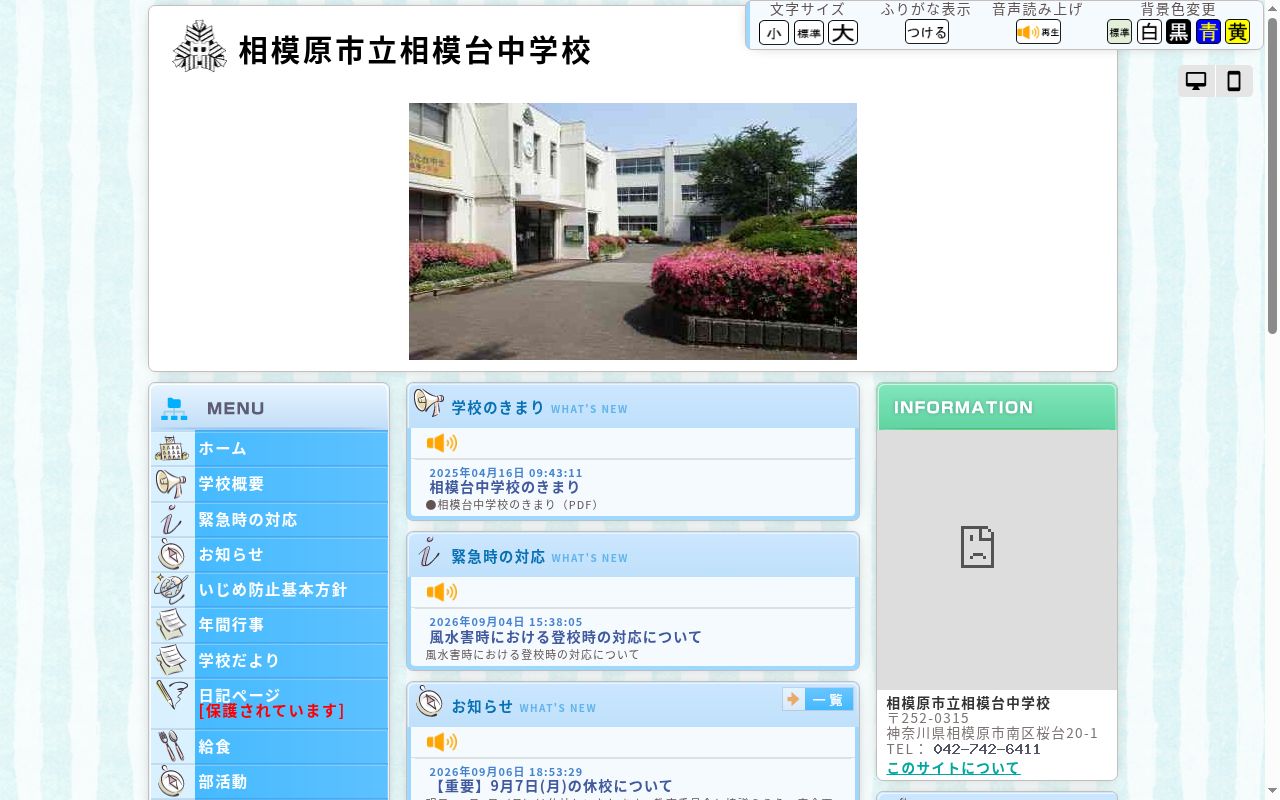The height and width of the screenshot is (800, 1280).
Task: Change background color to white (白)
Action: coord(1149,32)
